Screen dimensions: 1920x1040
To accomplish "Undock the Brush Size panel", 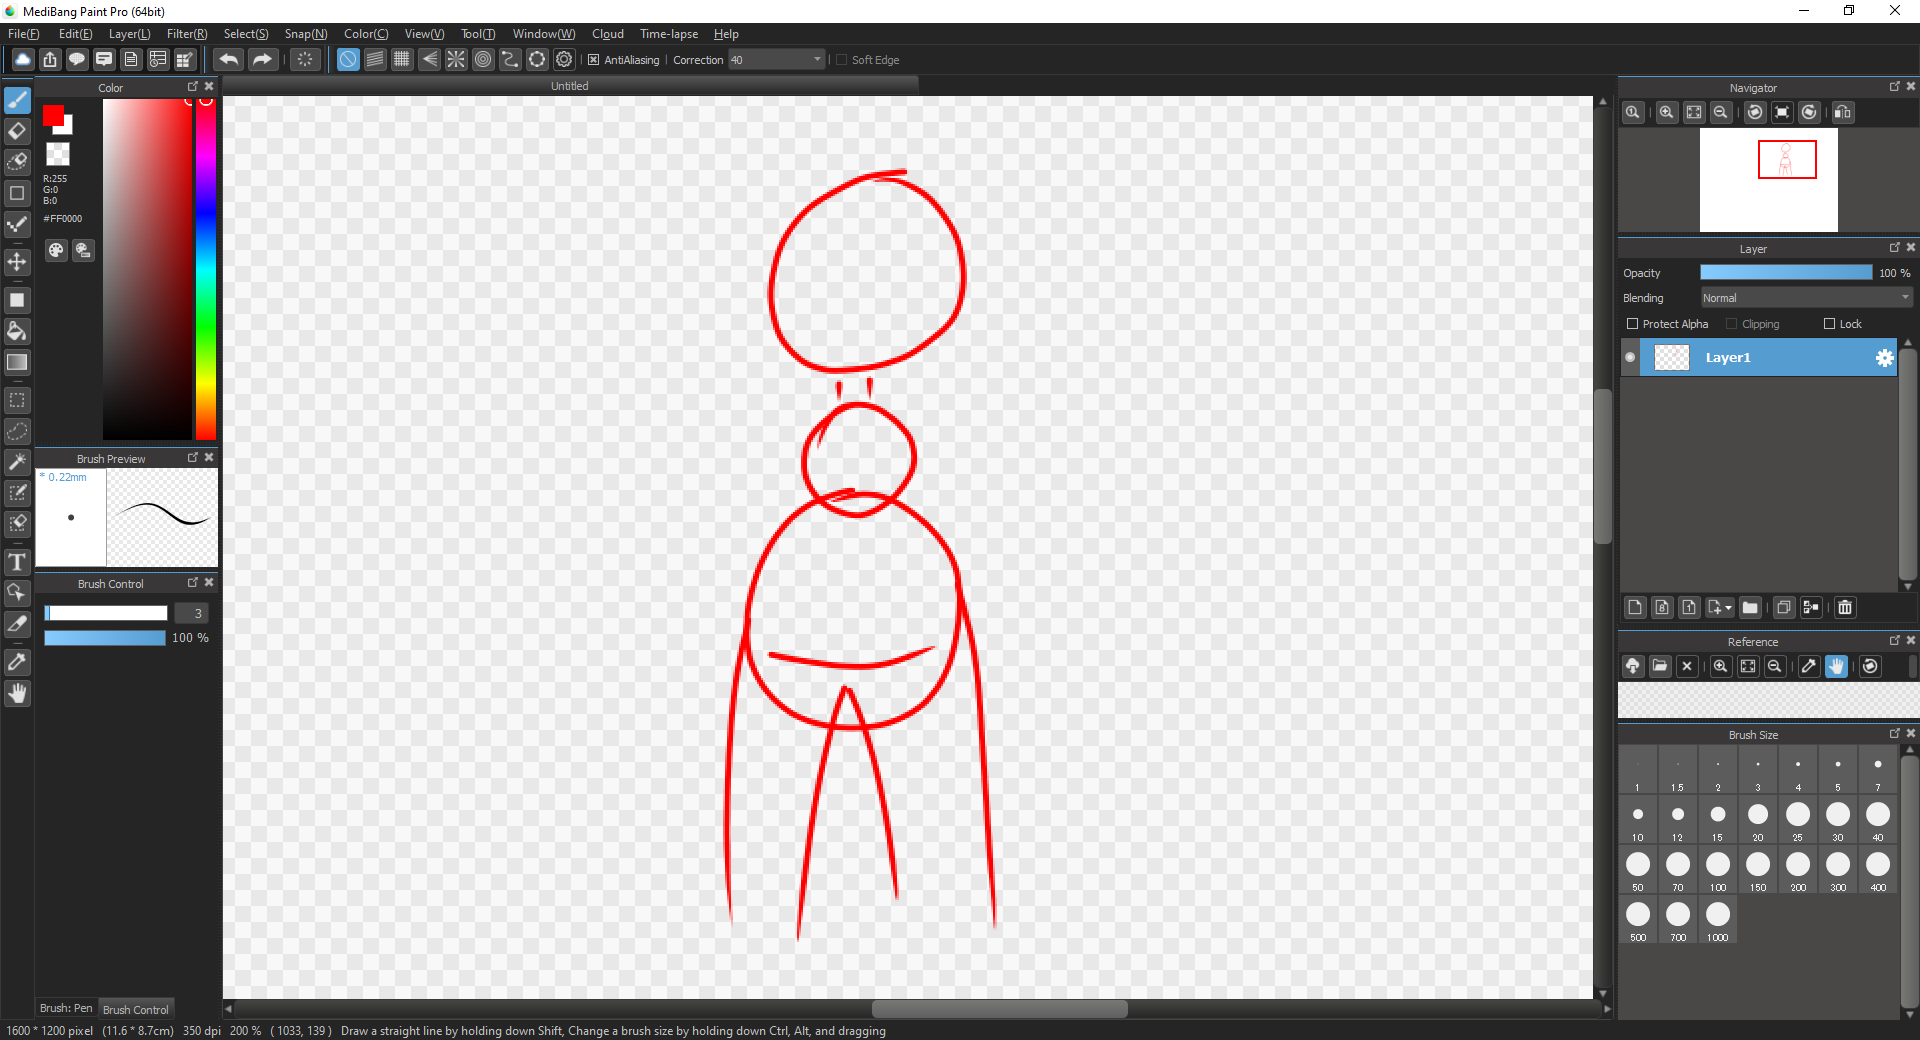I will [1894, 734].
